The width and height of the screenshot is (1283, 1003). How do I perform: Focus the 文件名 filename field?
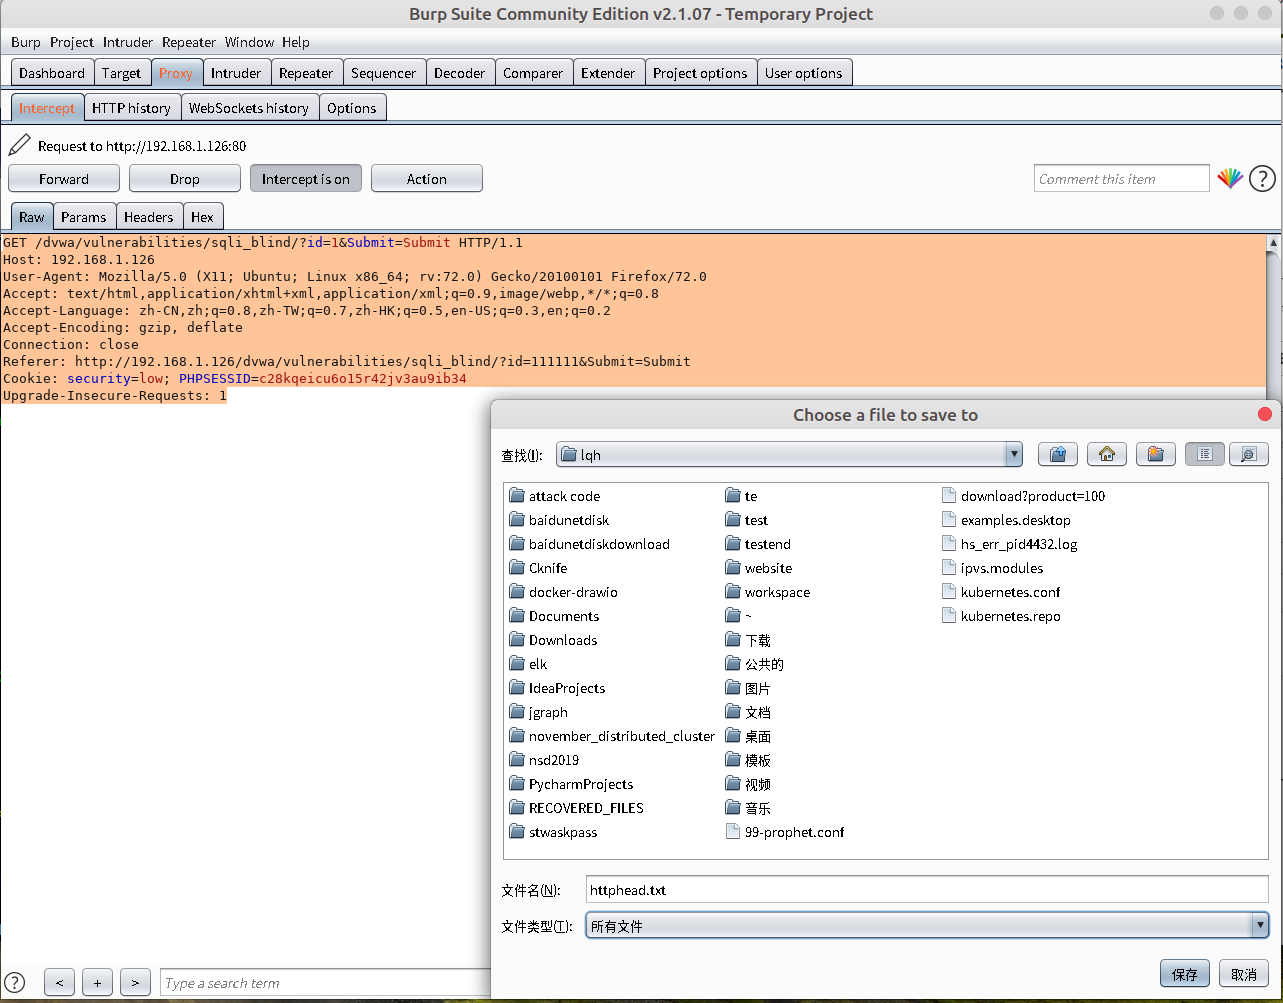point(927,889)
